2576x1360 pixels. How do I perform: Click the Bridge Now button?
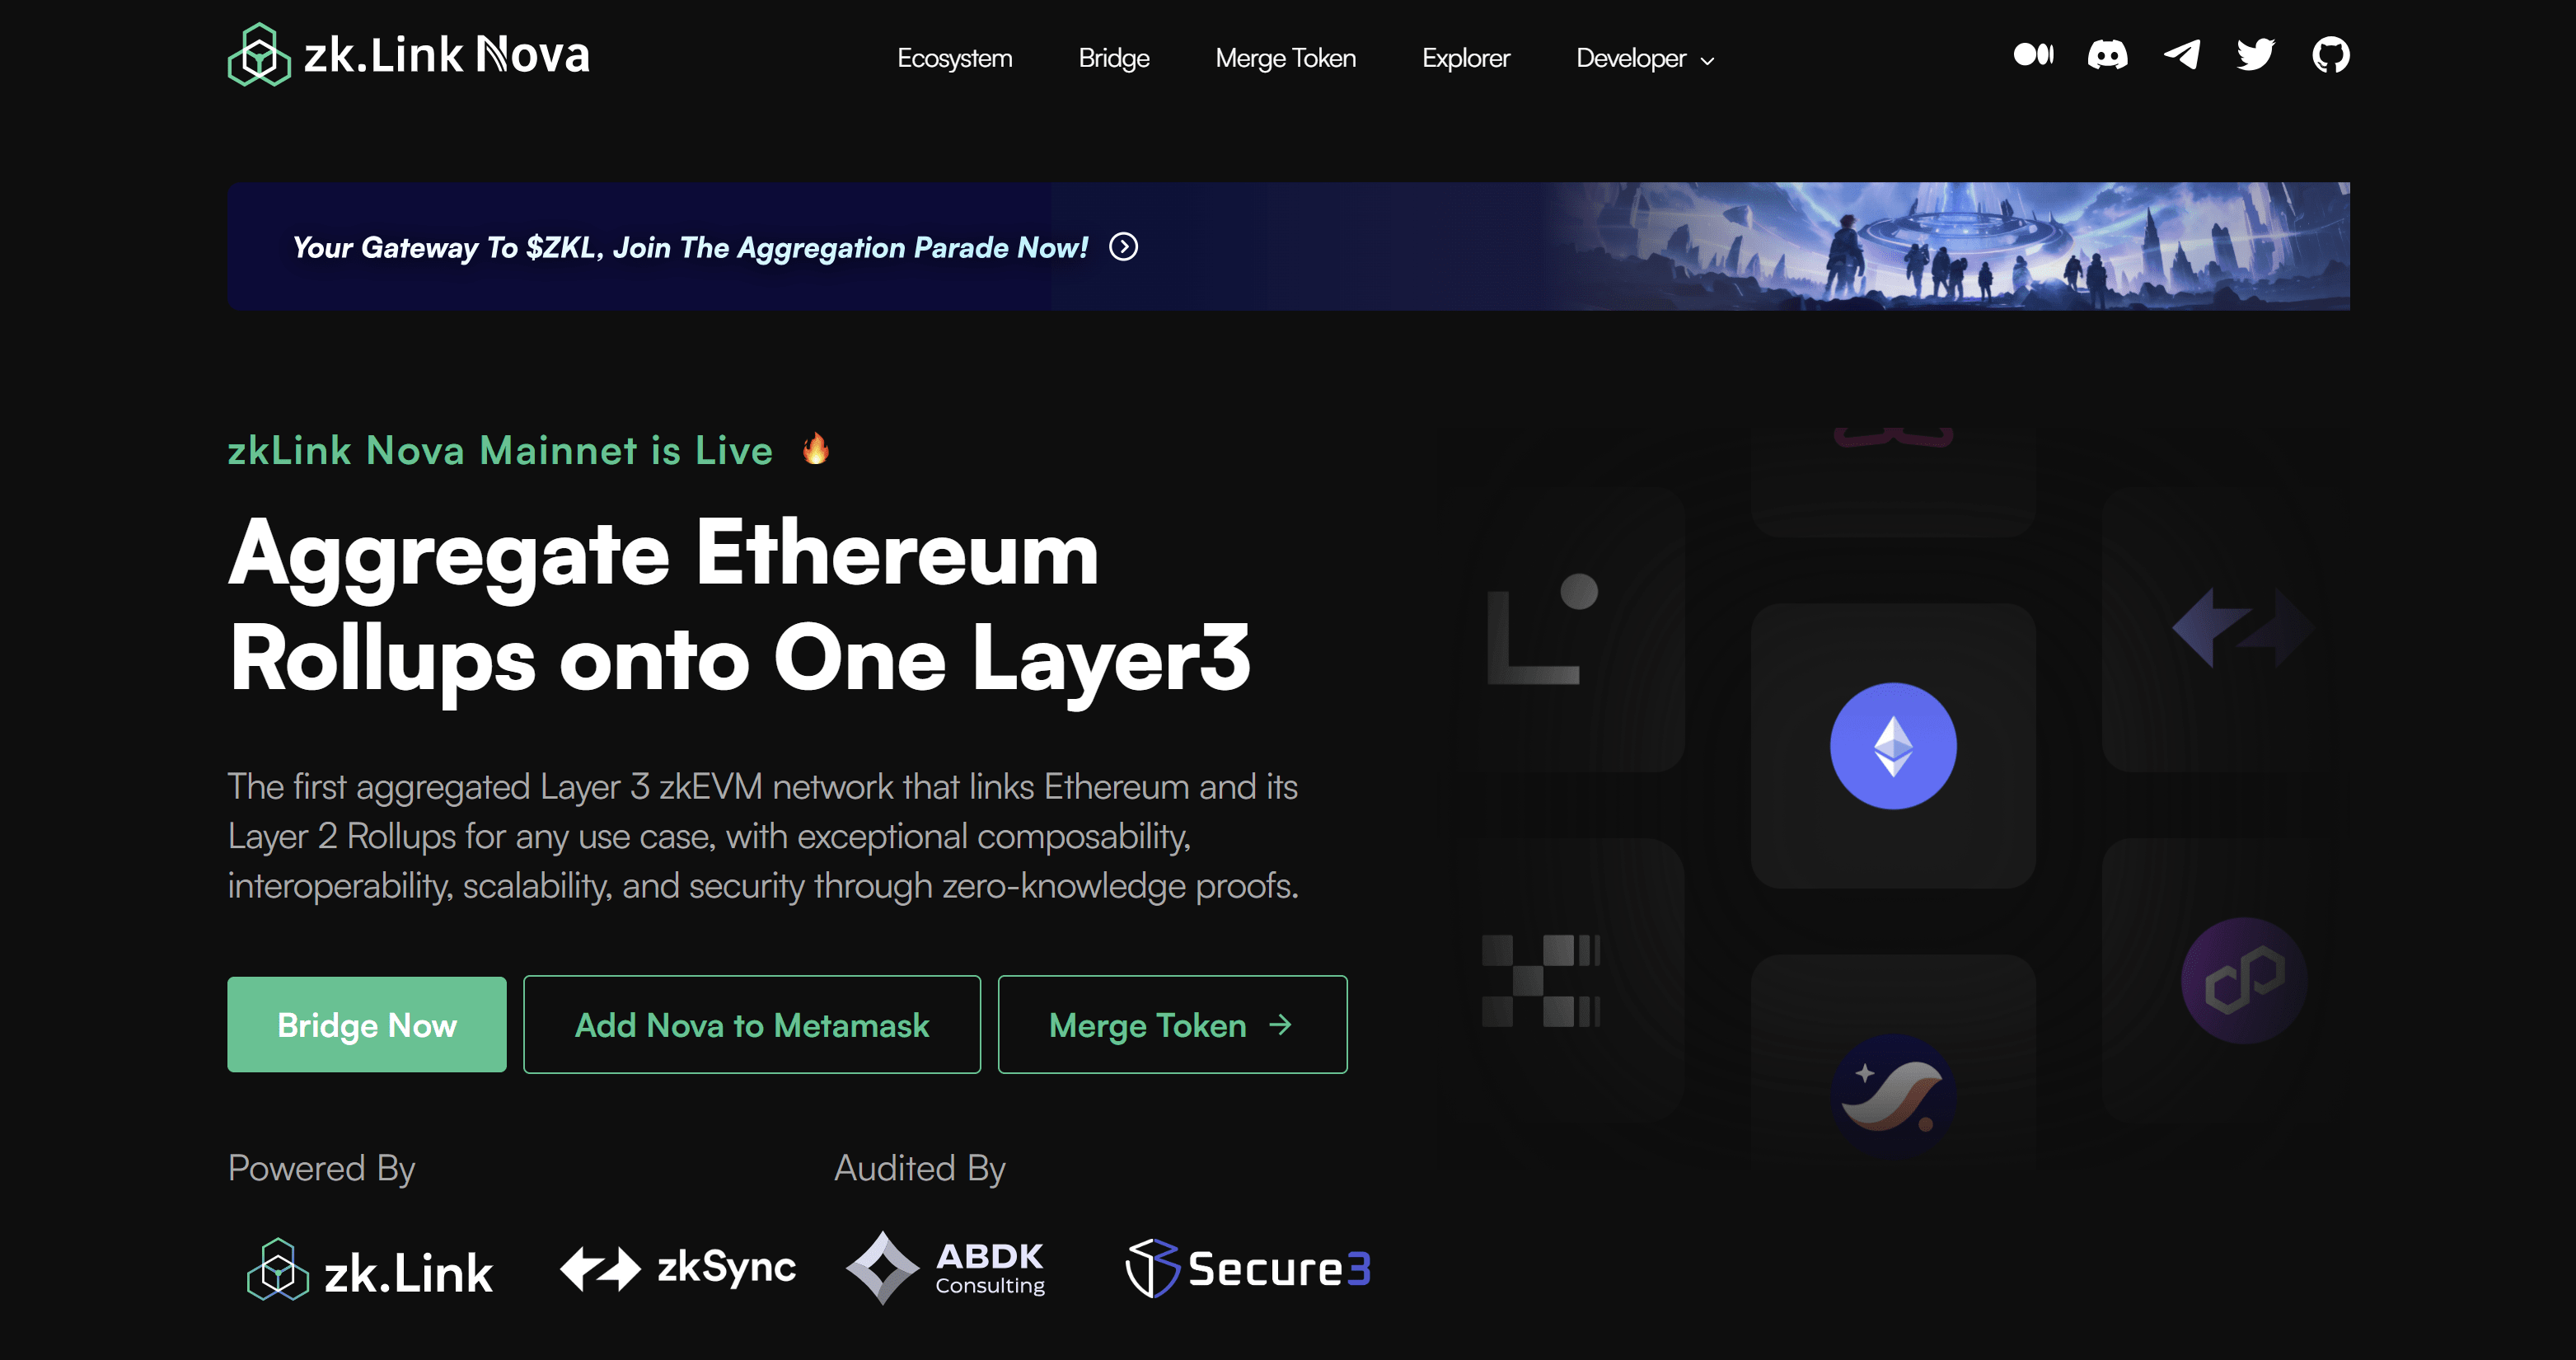367,1025
